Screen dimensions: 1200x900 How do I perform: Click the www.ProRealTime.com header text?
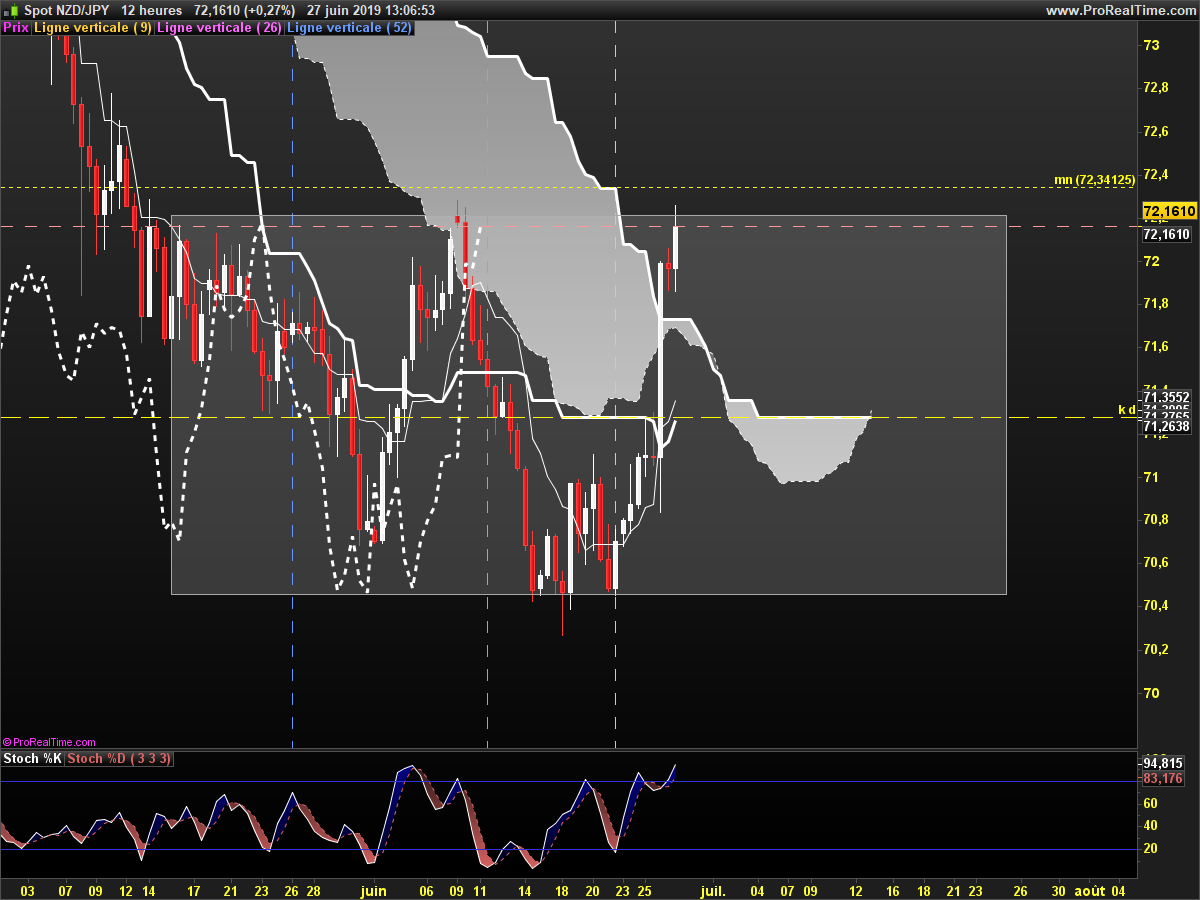[1120, 10]
